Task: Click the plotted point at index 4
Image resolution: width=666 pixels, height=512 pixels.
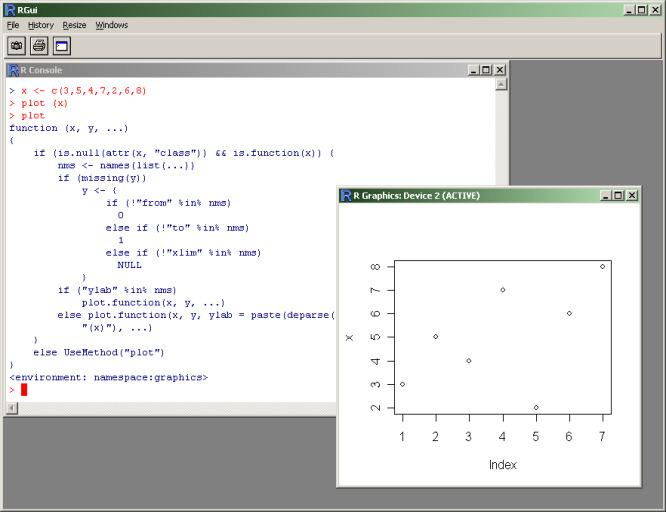Action: click(502, 290)
